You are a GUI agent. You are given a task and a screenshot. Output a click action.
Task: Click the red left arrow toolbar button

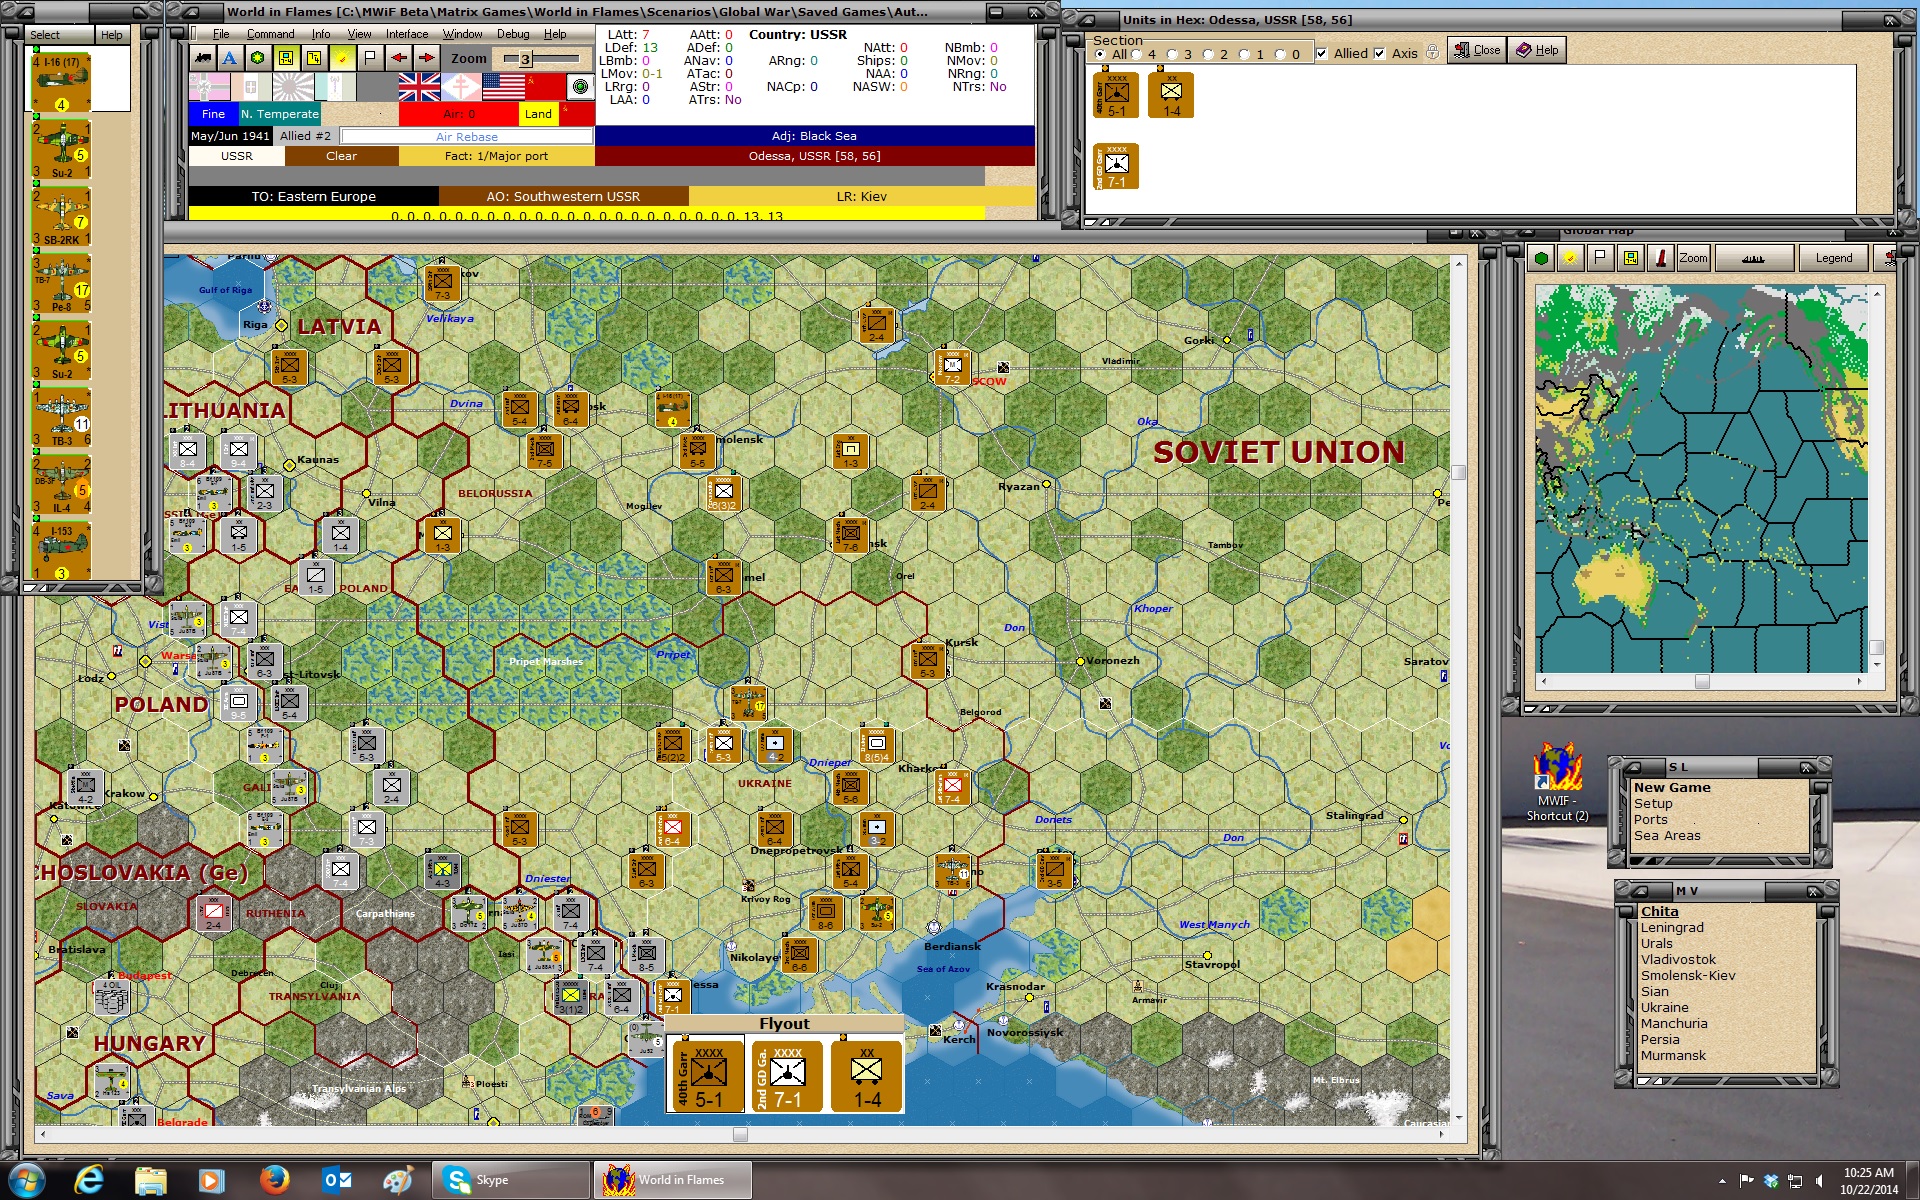tap(398, 58)
